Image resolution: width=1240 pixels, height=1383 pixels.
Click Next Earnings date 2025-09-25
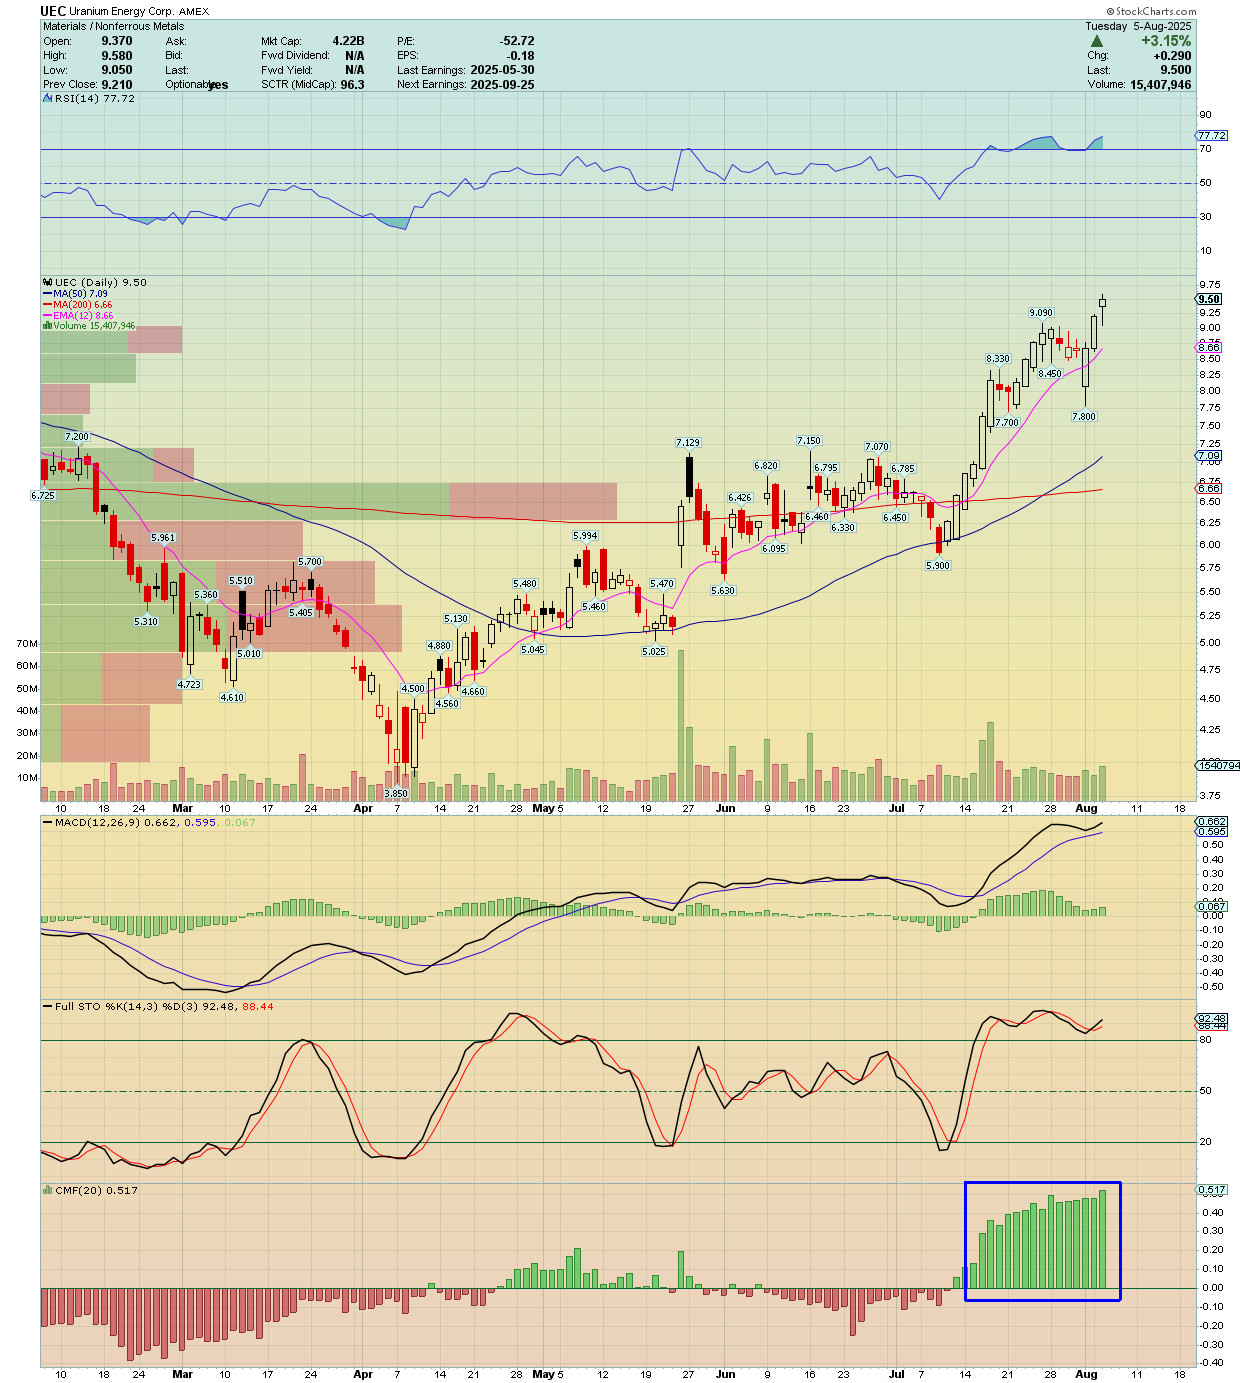click(502, 85)
